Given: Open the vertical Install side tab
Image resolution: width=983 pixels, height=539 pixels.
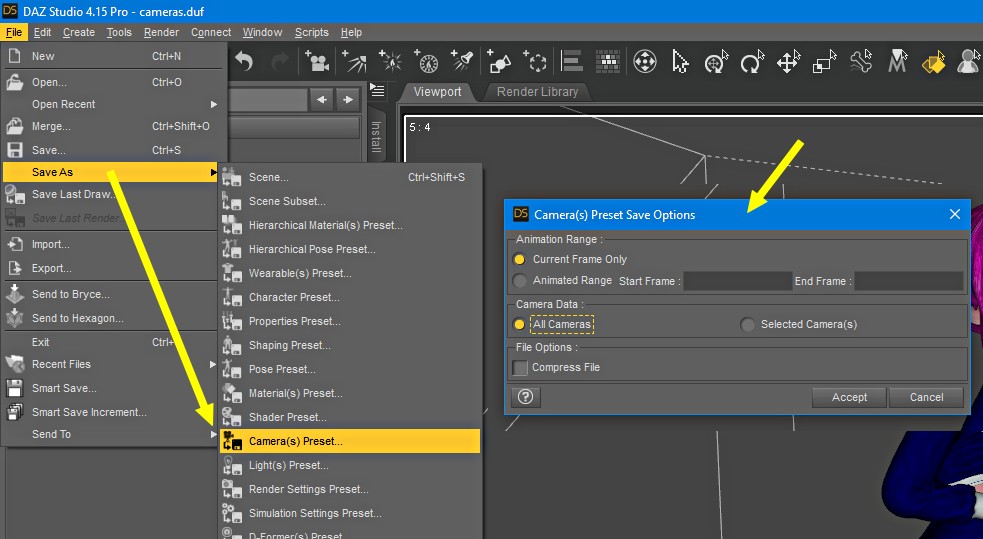Looking at the screenshot, I should 376,138.
